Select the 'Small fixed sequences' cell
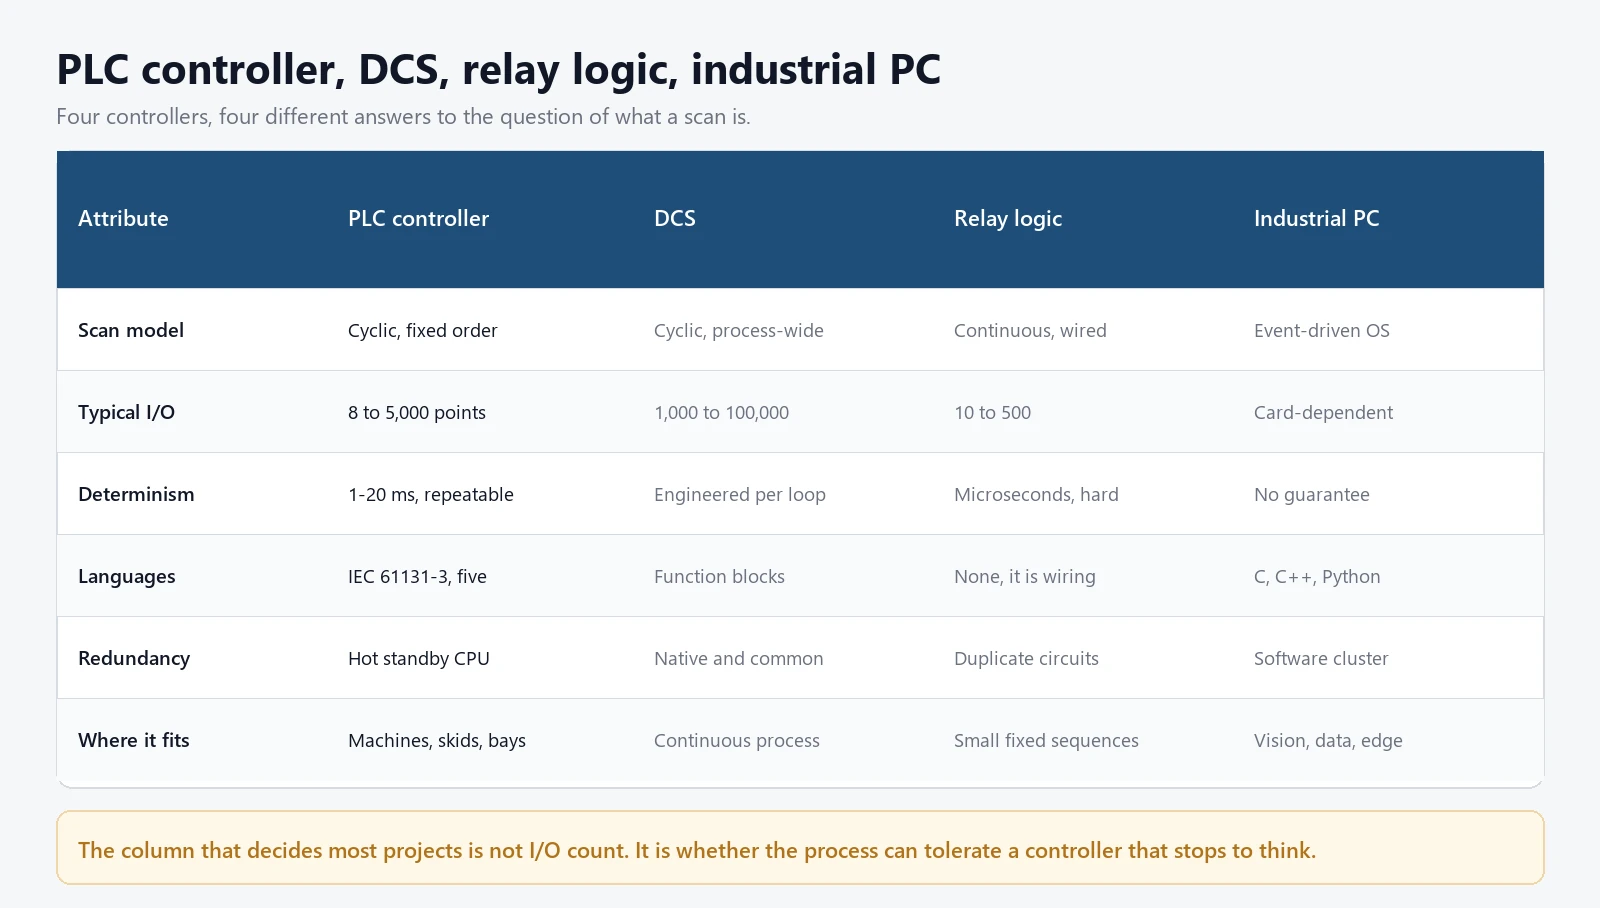Screen dimensions: 1600x908 tap(1046, 740)
